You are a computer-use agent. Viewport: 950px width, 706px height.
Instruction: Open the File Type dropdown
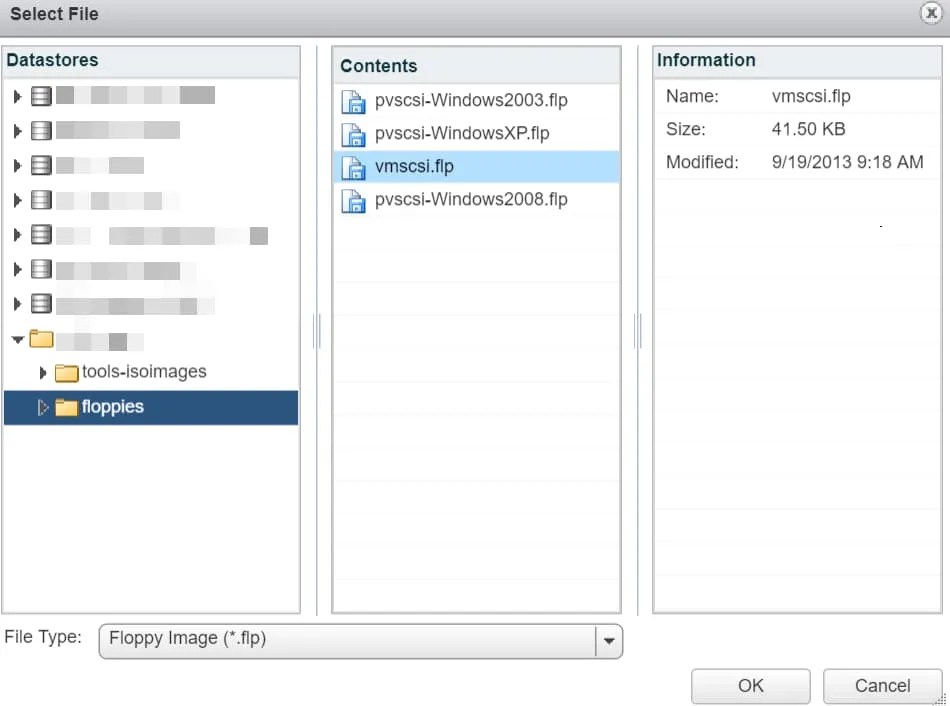[x=609, y=641]
